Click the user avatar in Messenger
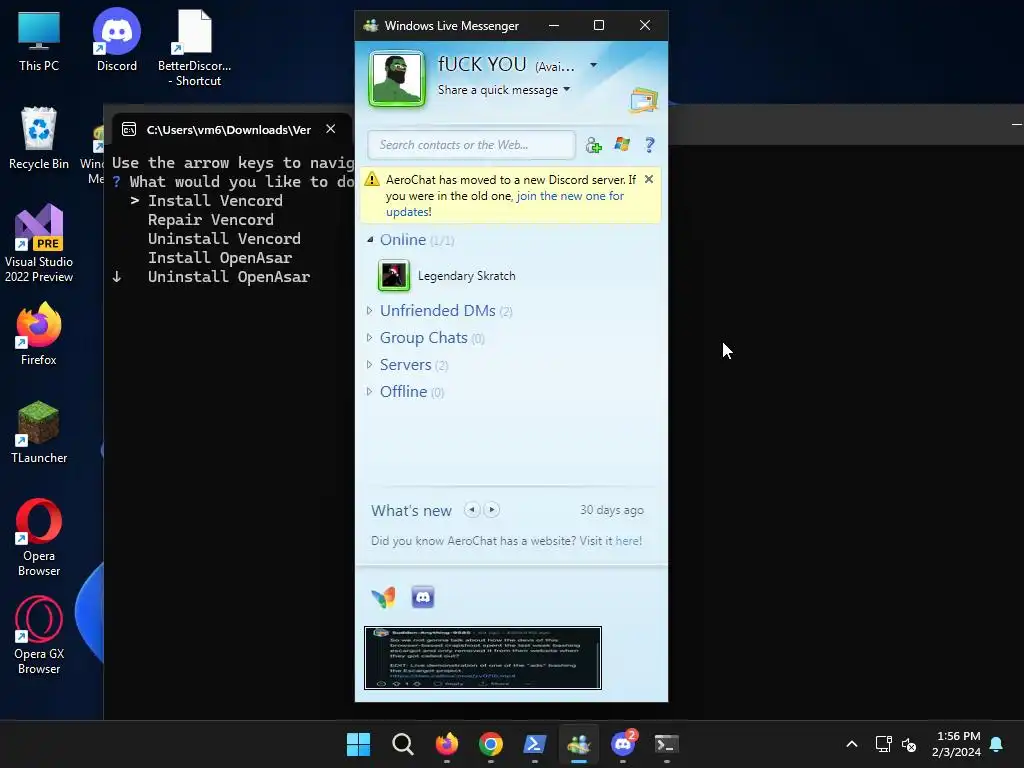The height and width of the screenshot is (768, 1024). (x=396, y=78)
